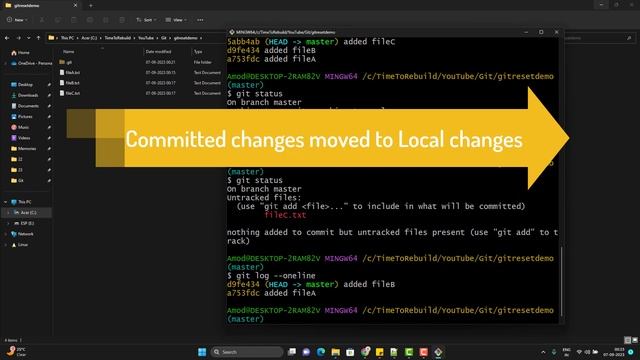Go back using the Explorer back arrow
Image resolution: width=640 pixels, height=360 pixels.
7,38
